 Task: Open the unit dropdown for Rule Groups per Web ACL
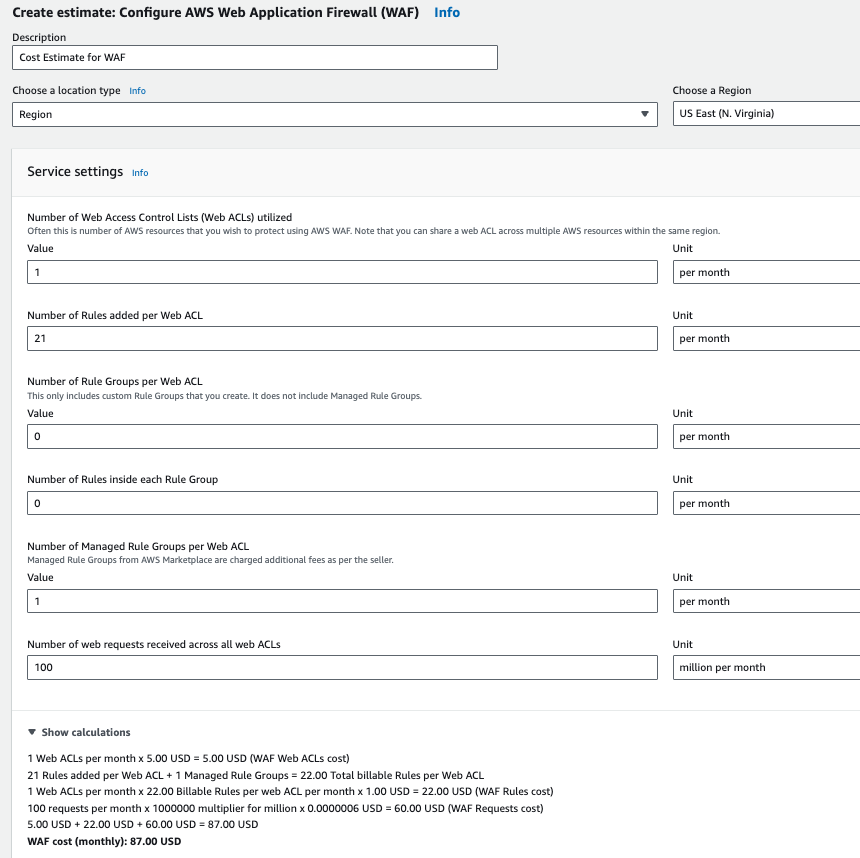click(x=766, y=436)
